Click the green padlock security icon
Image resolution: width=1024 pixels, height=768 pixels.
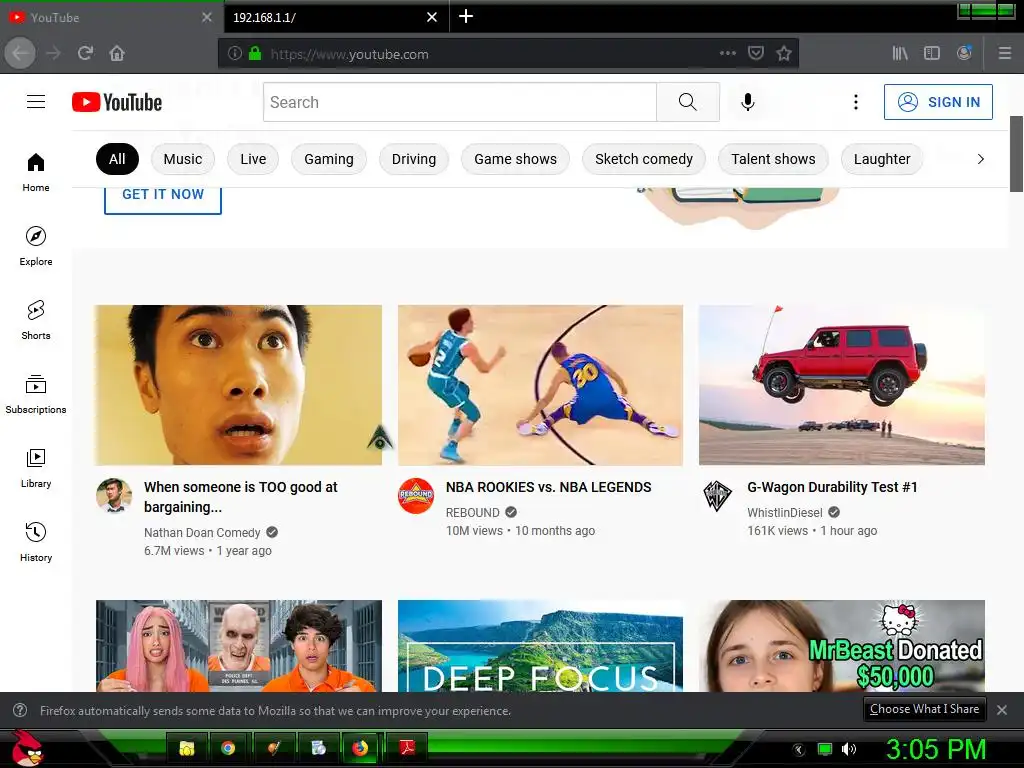coord(255,54)
